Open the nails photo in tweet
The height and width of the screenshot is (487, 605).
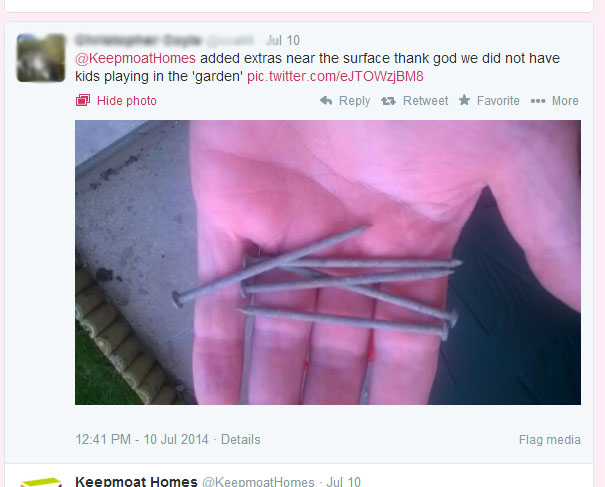click(328, 262)
